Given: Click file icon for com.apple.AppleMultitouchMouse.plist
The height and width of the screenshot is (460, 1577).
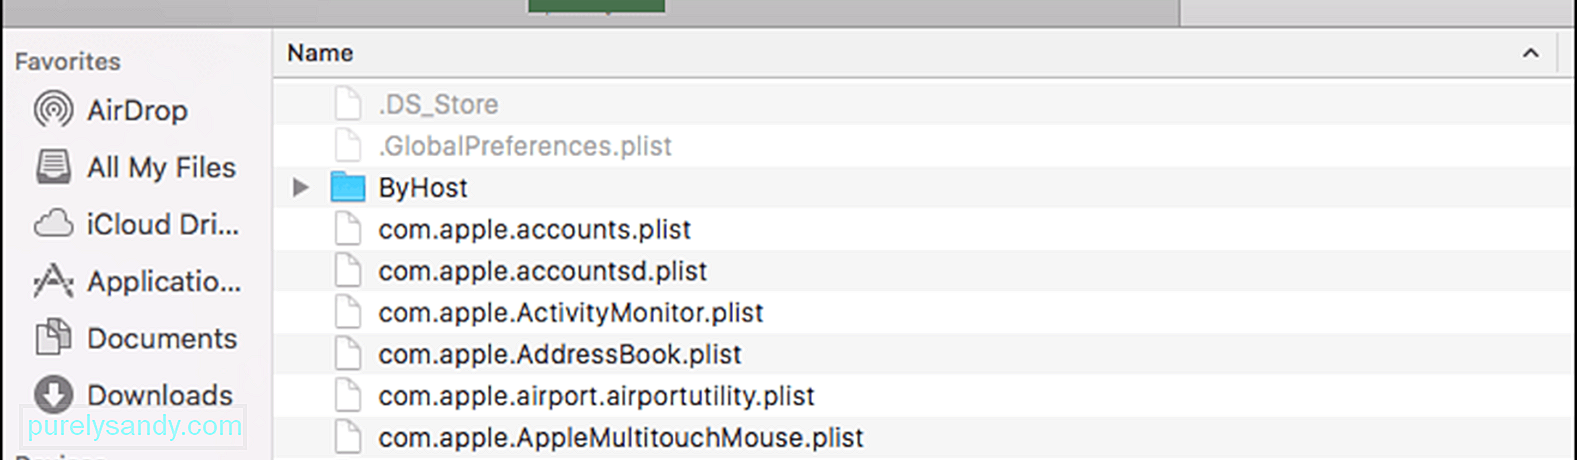Looking at the screenshot, I should [347, 437].
